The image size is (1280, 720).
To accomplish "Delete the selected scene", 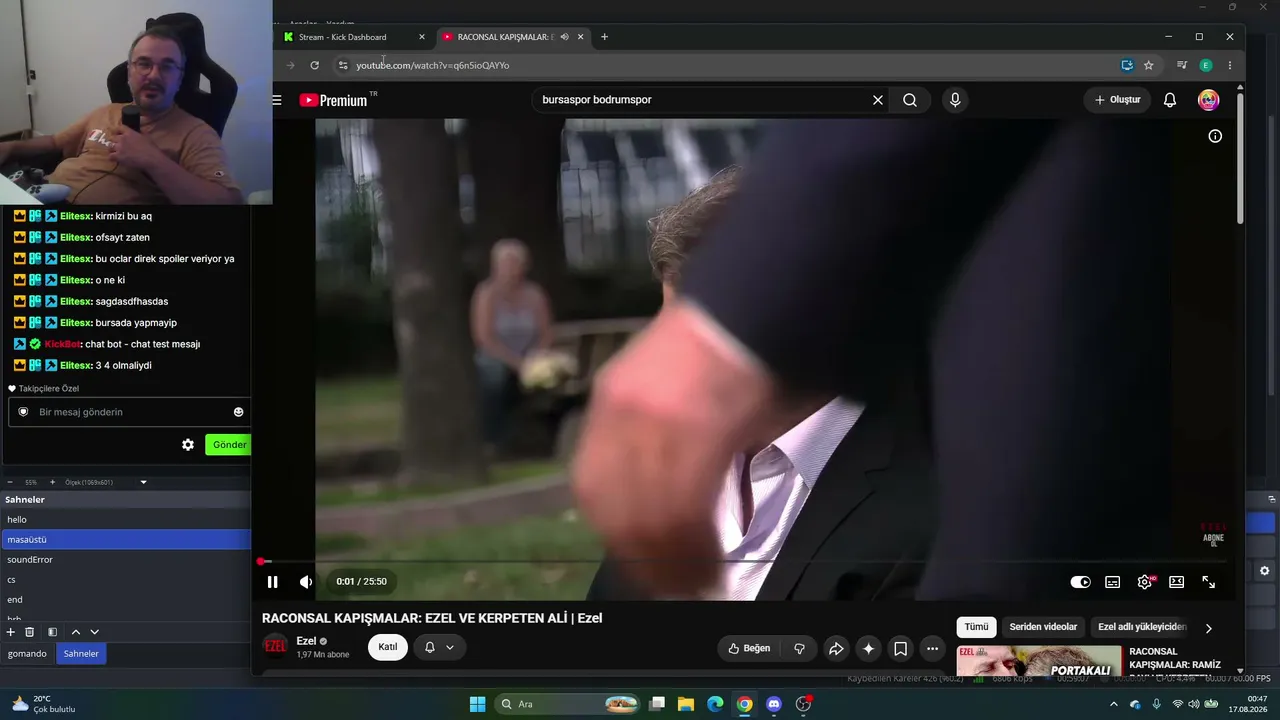I will click(30, 632).
